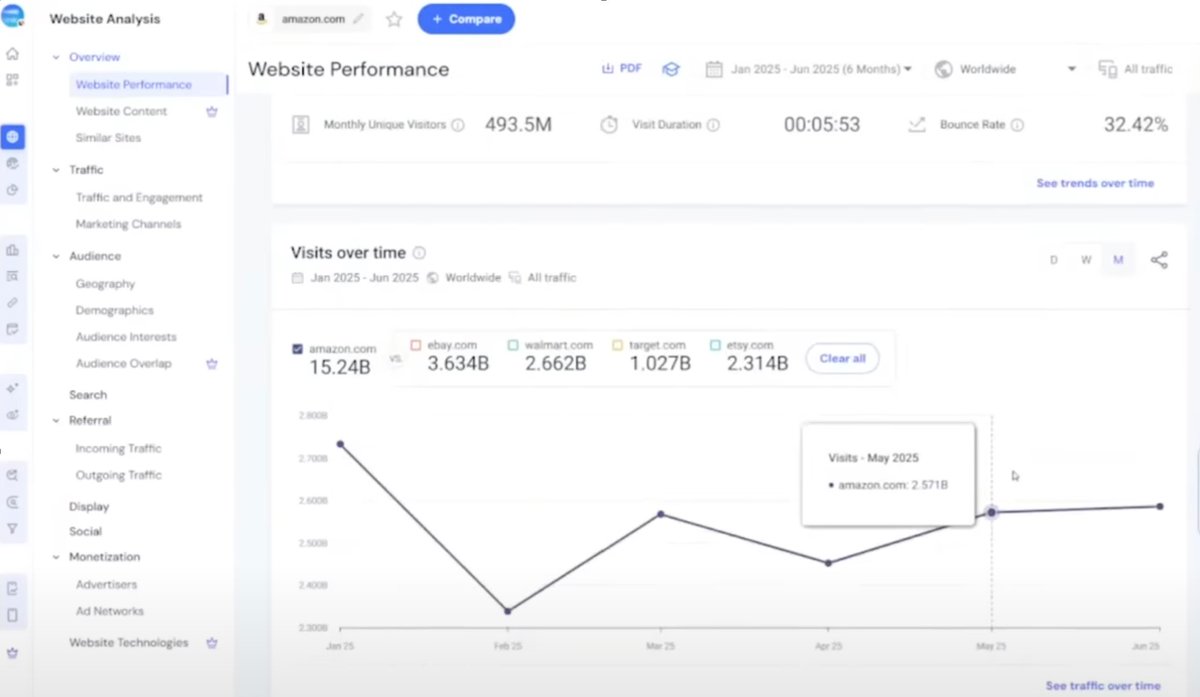Image resolution: width=1200 pixels, height=697 pixels.
Task: Switch chart granularity to W (weekly)
Action: click(x=1085, y=260)
